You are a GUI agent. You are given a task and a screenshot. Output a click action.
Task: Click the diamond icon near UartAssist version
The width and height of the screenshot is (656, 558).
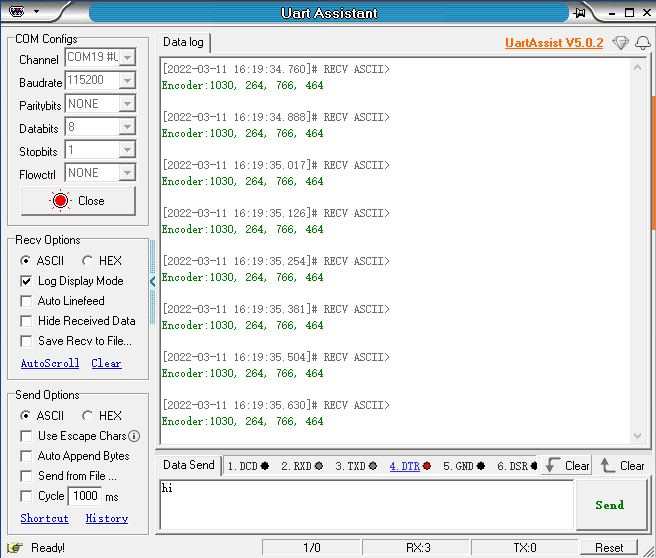pyautogui.click(x=620, y=43)
